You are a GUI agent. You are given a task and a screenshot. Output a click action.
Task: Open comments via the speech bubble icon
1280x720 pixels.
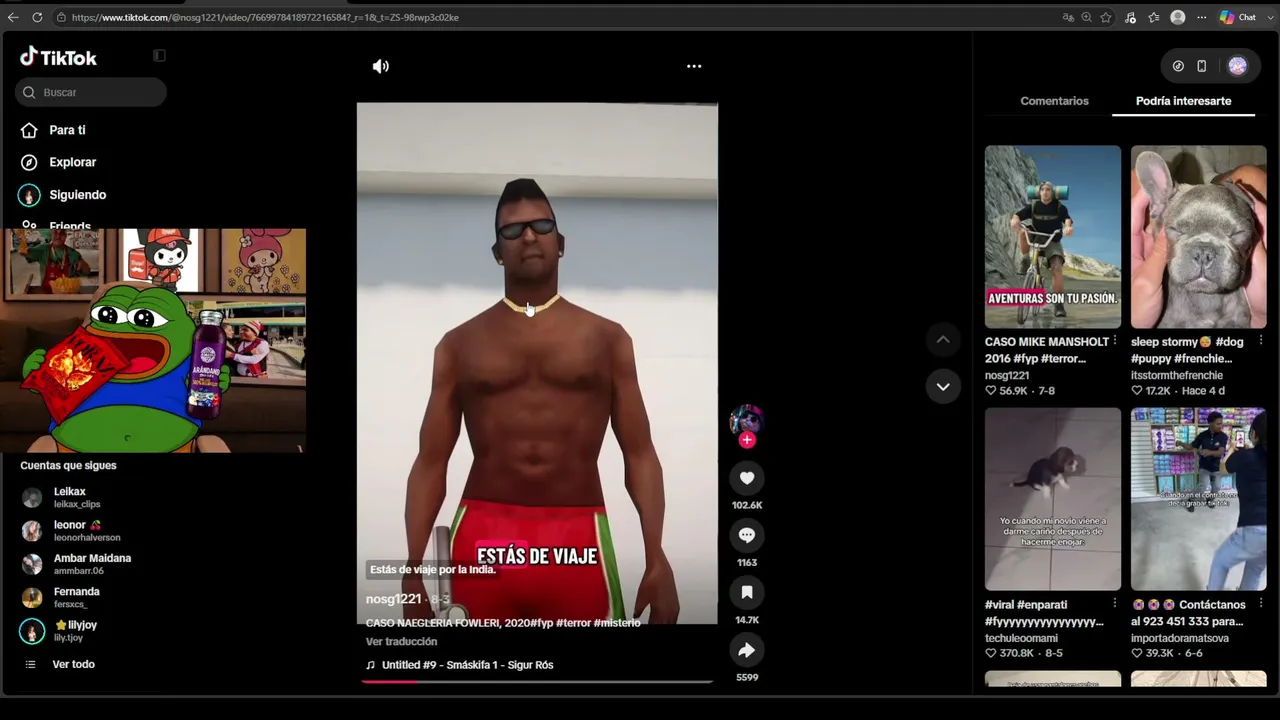tap(747, 535)
